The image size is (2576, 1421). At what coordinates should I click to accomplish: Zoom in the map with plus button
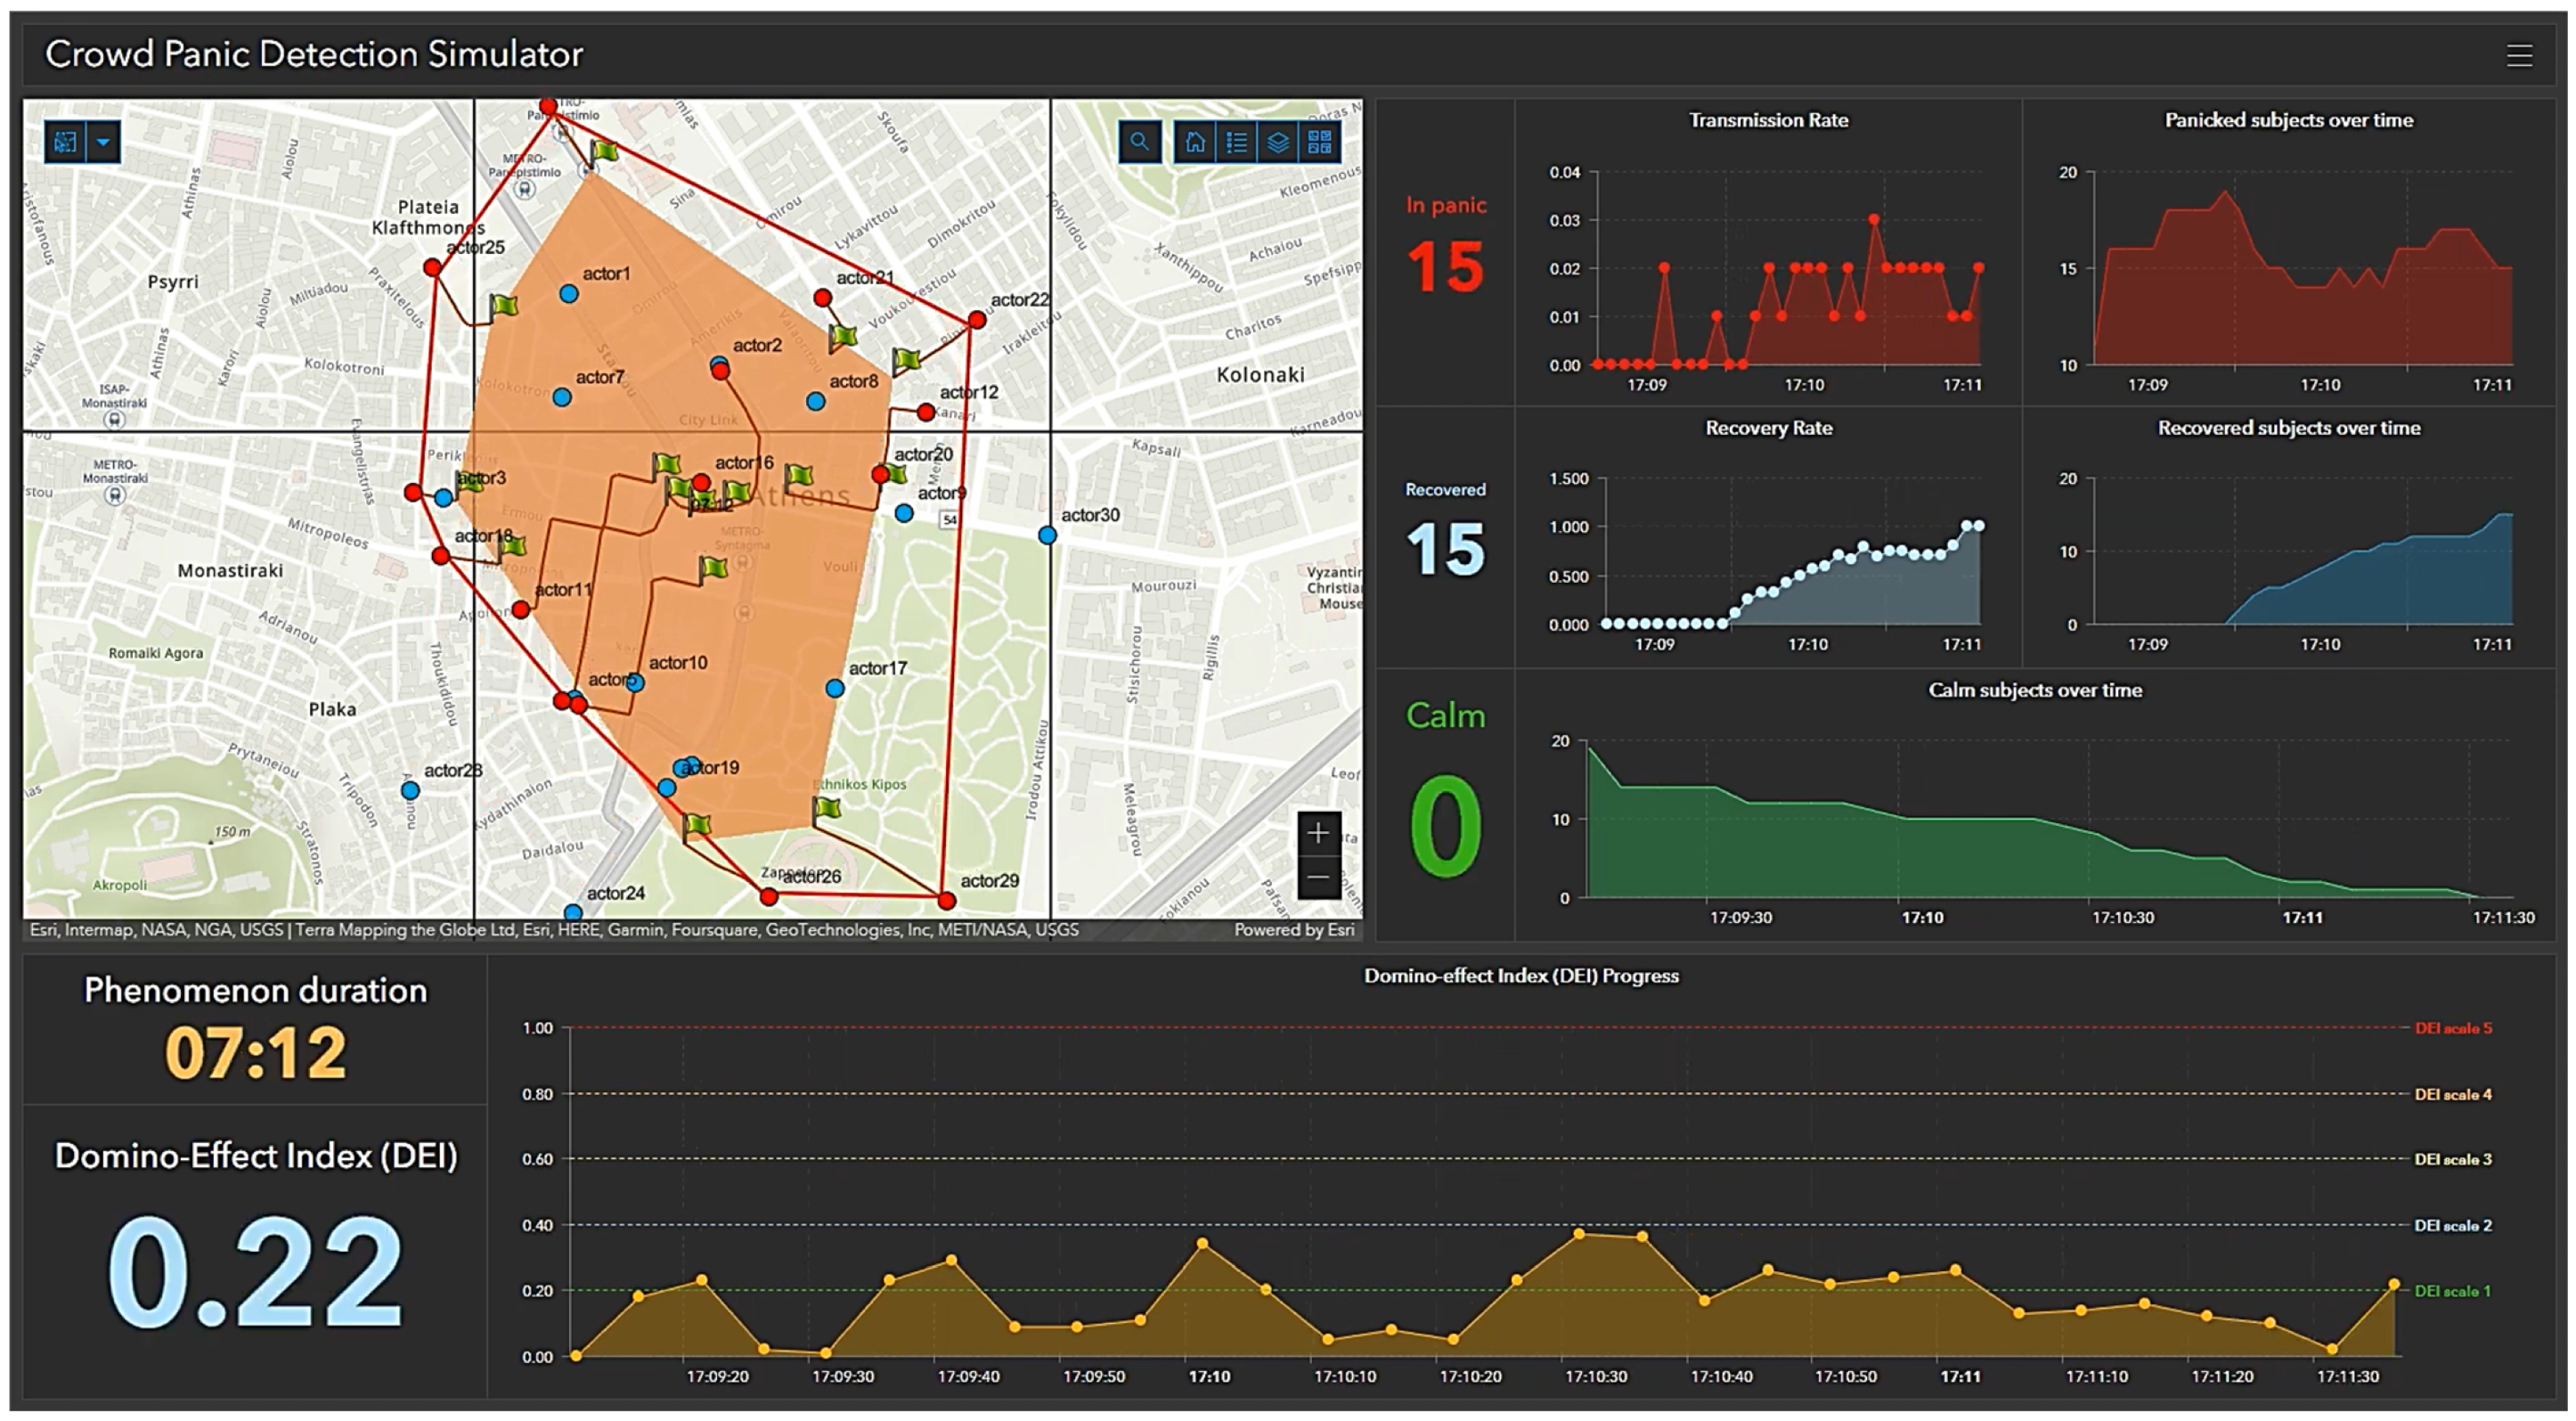pyautogui.click(x=1318, y=833)
